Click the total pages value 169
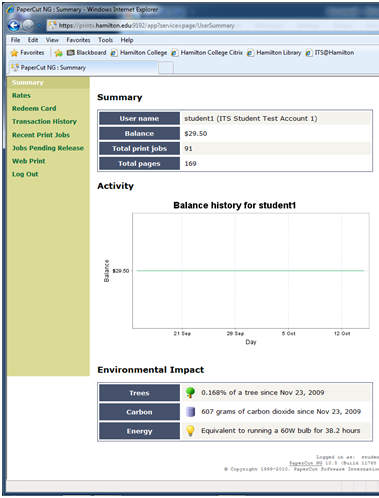 190,164
